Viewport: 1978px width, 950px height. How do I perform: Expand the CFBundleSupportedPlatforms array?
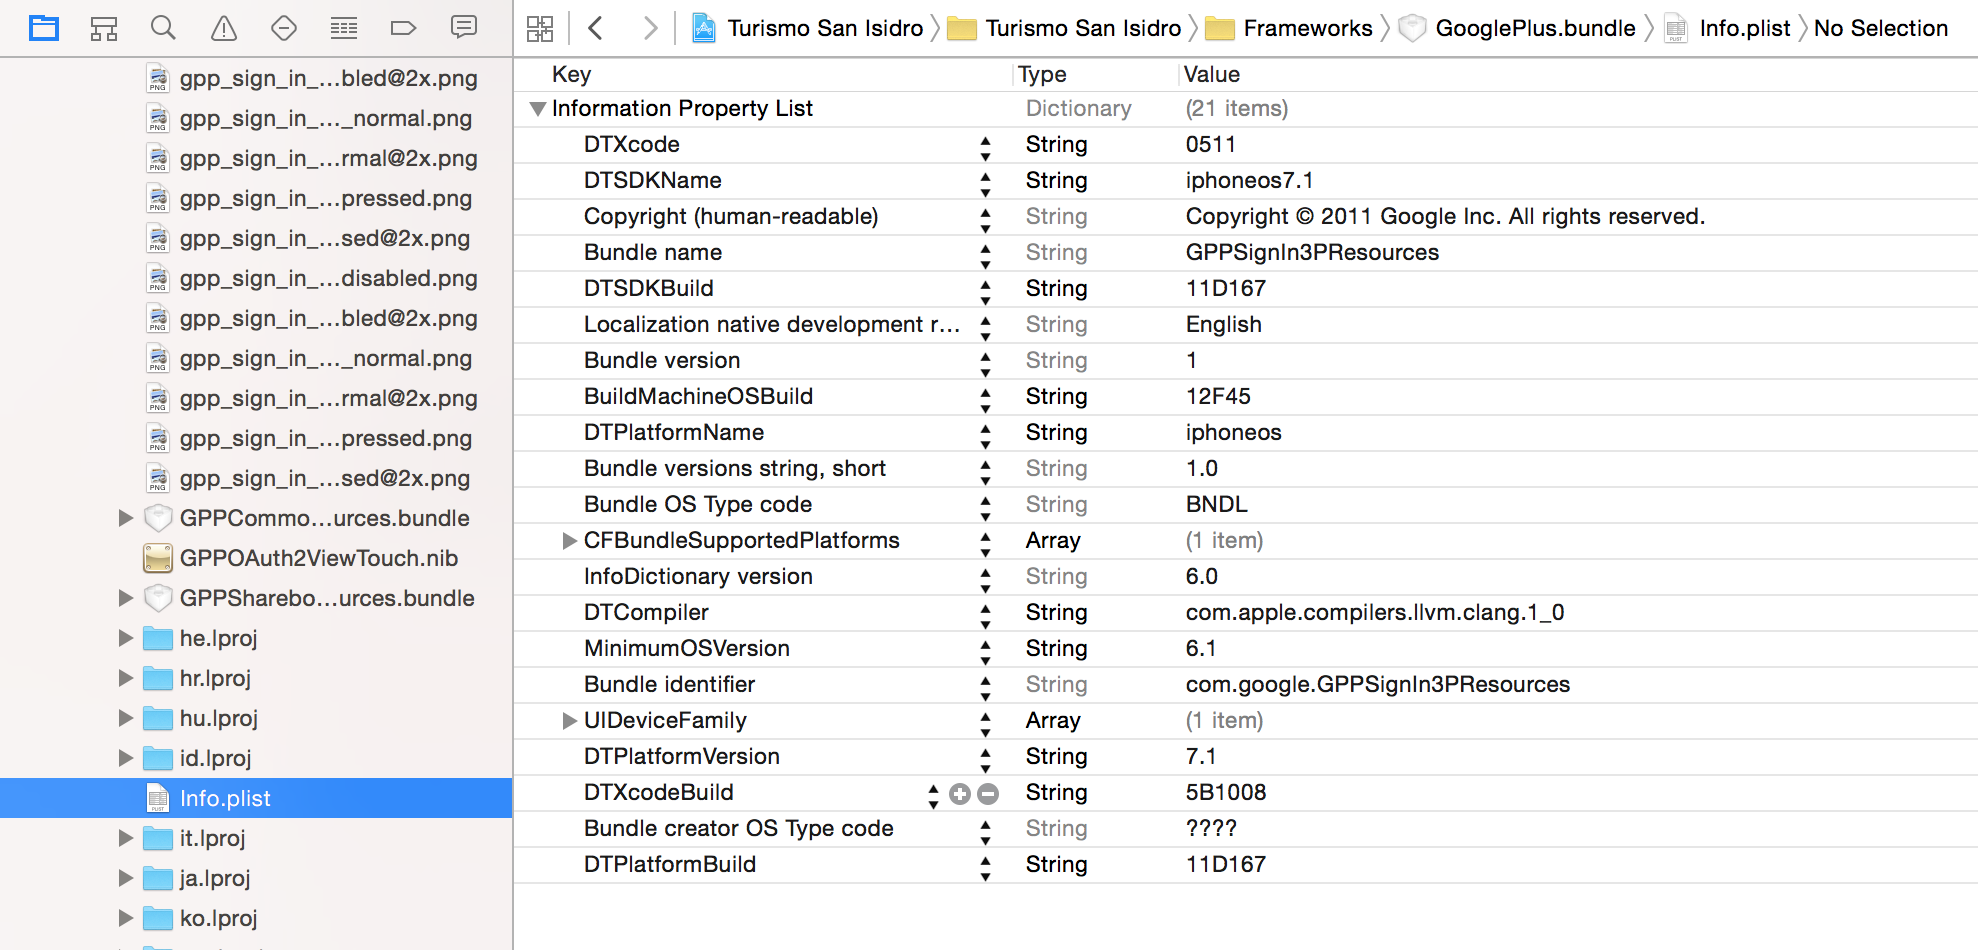pos(569,541)
